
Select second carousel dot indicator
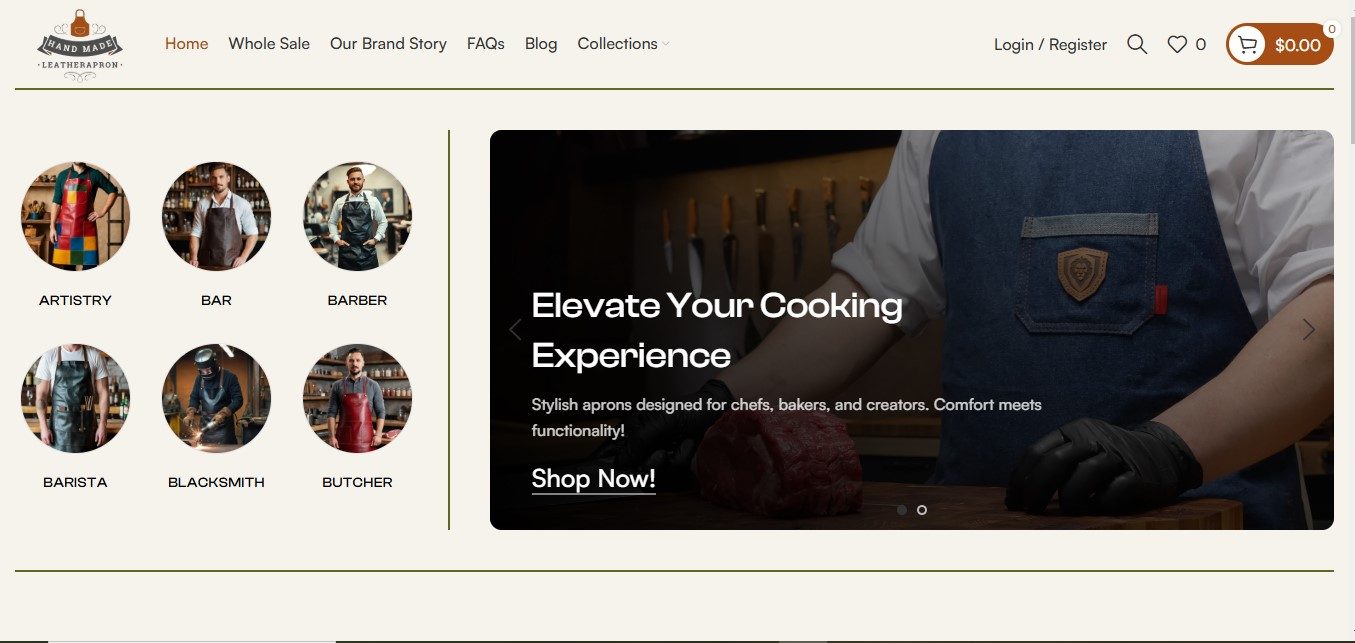coord(922,510)
